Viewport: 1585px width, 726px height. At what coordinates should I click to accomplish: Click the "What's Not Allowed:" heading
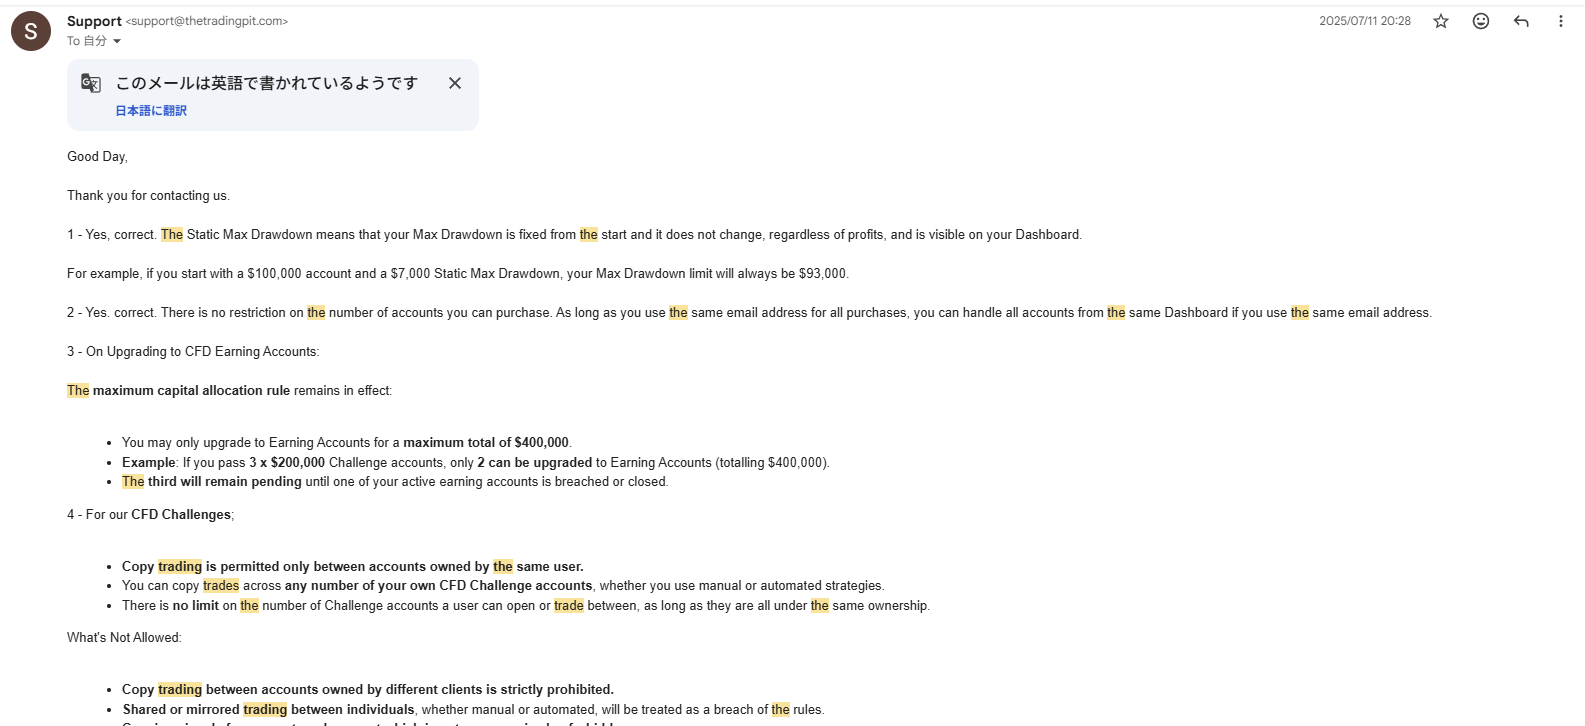[x=124, y=637]
